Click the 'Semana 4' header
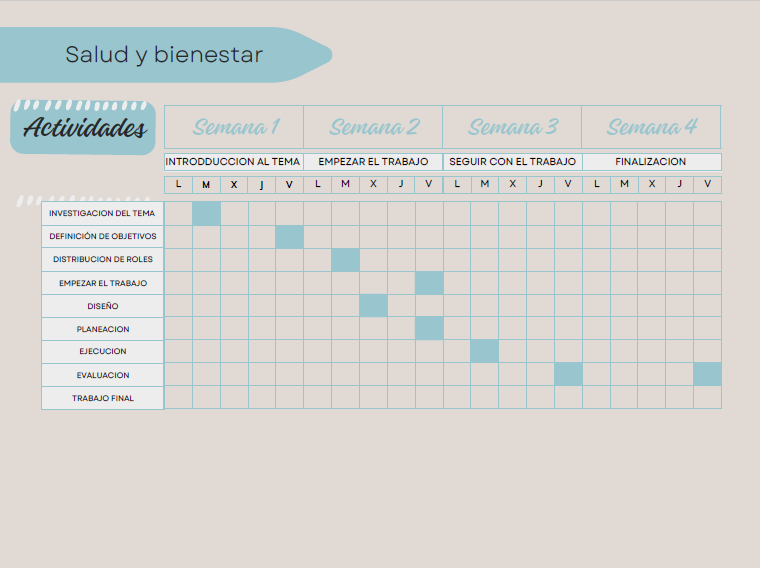760x568 pixels. (x=651, y=127)
